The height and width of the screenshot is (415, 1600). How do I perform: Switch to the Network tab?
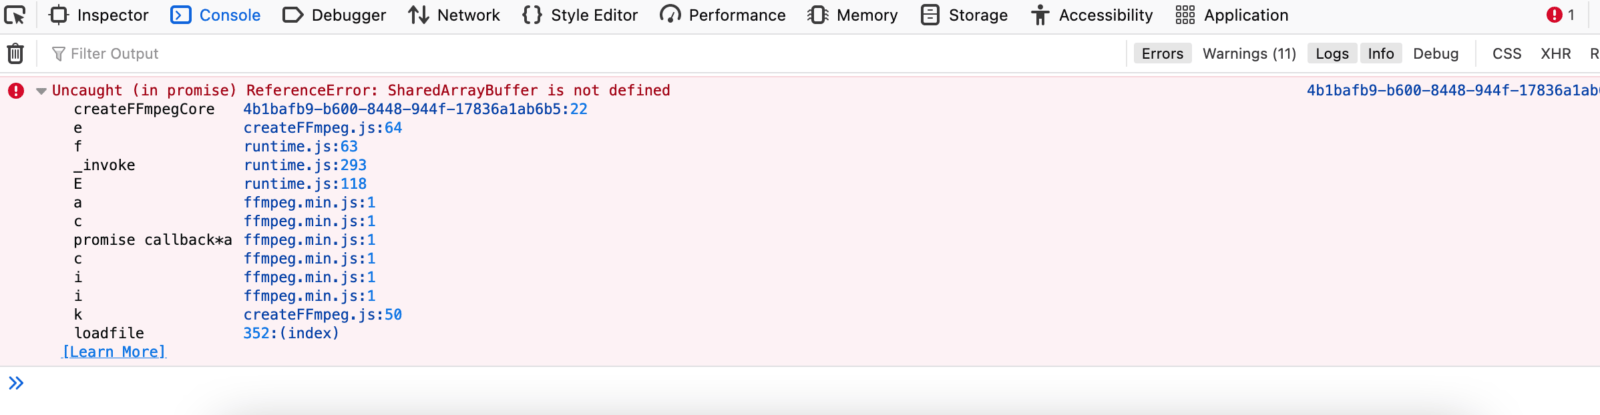coord(454,15)
